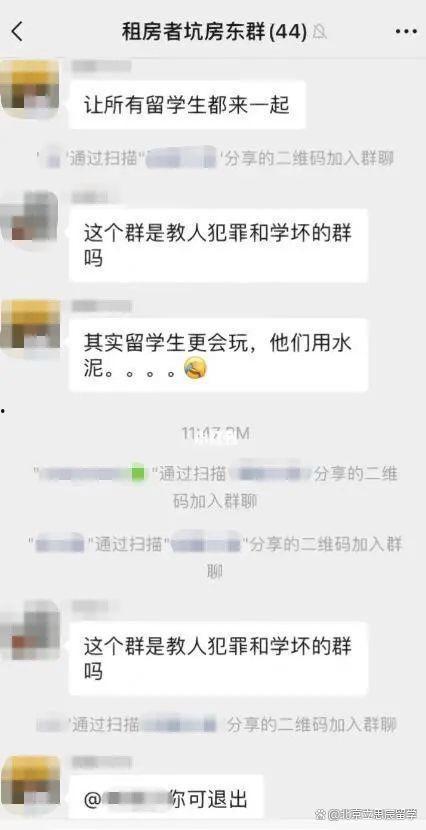Image resolution: width=426 pixels, height=830 pixels.
Task: Tap avatar next to second 这个群是教人犯罪 message
Action: [29, 630]
